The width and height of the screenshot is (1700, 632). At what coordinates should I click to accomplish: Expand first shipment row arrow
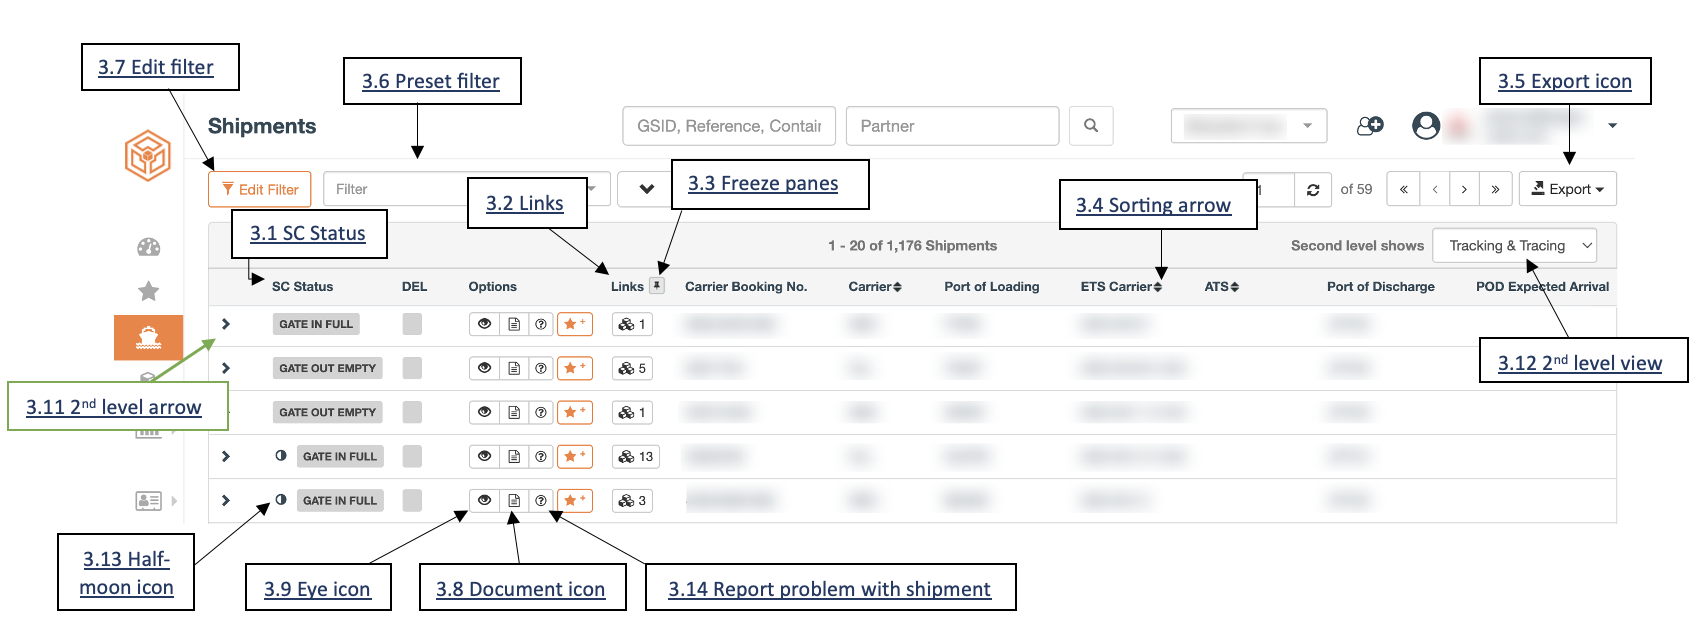coord(226,324)
